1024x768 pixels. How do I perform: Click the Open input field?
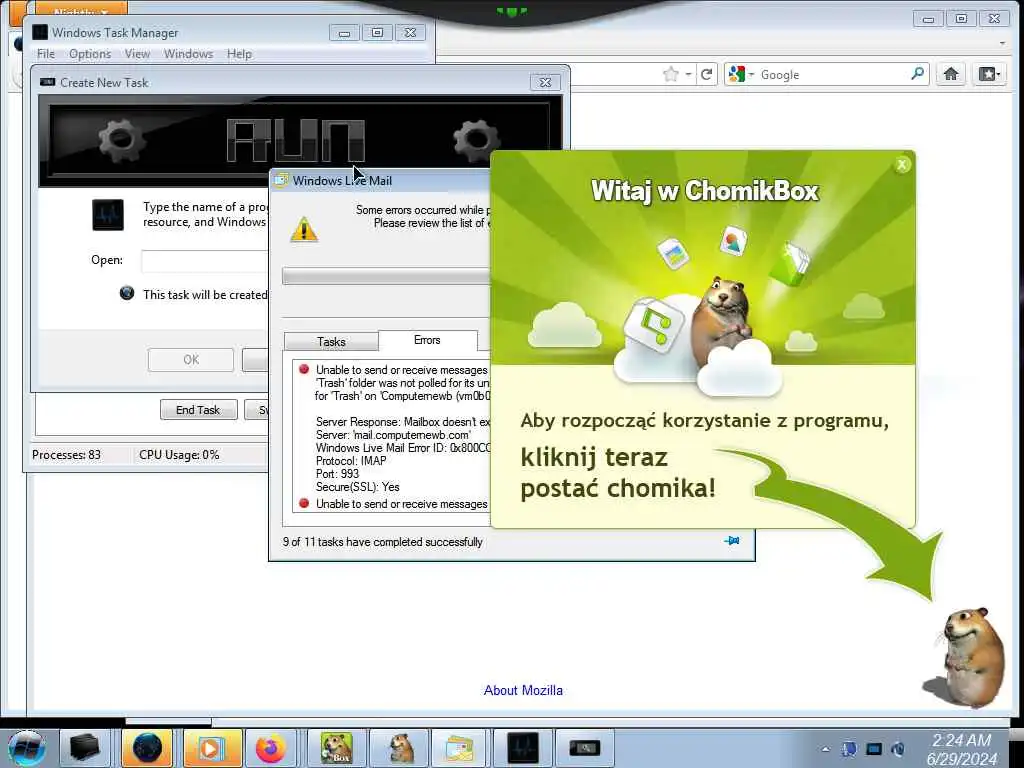pyautogui.click(x=204, y=261)
